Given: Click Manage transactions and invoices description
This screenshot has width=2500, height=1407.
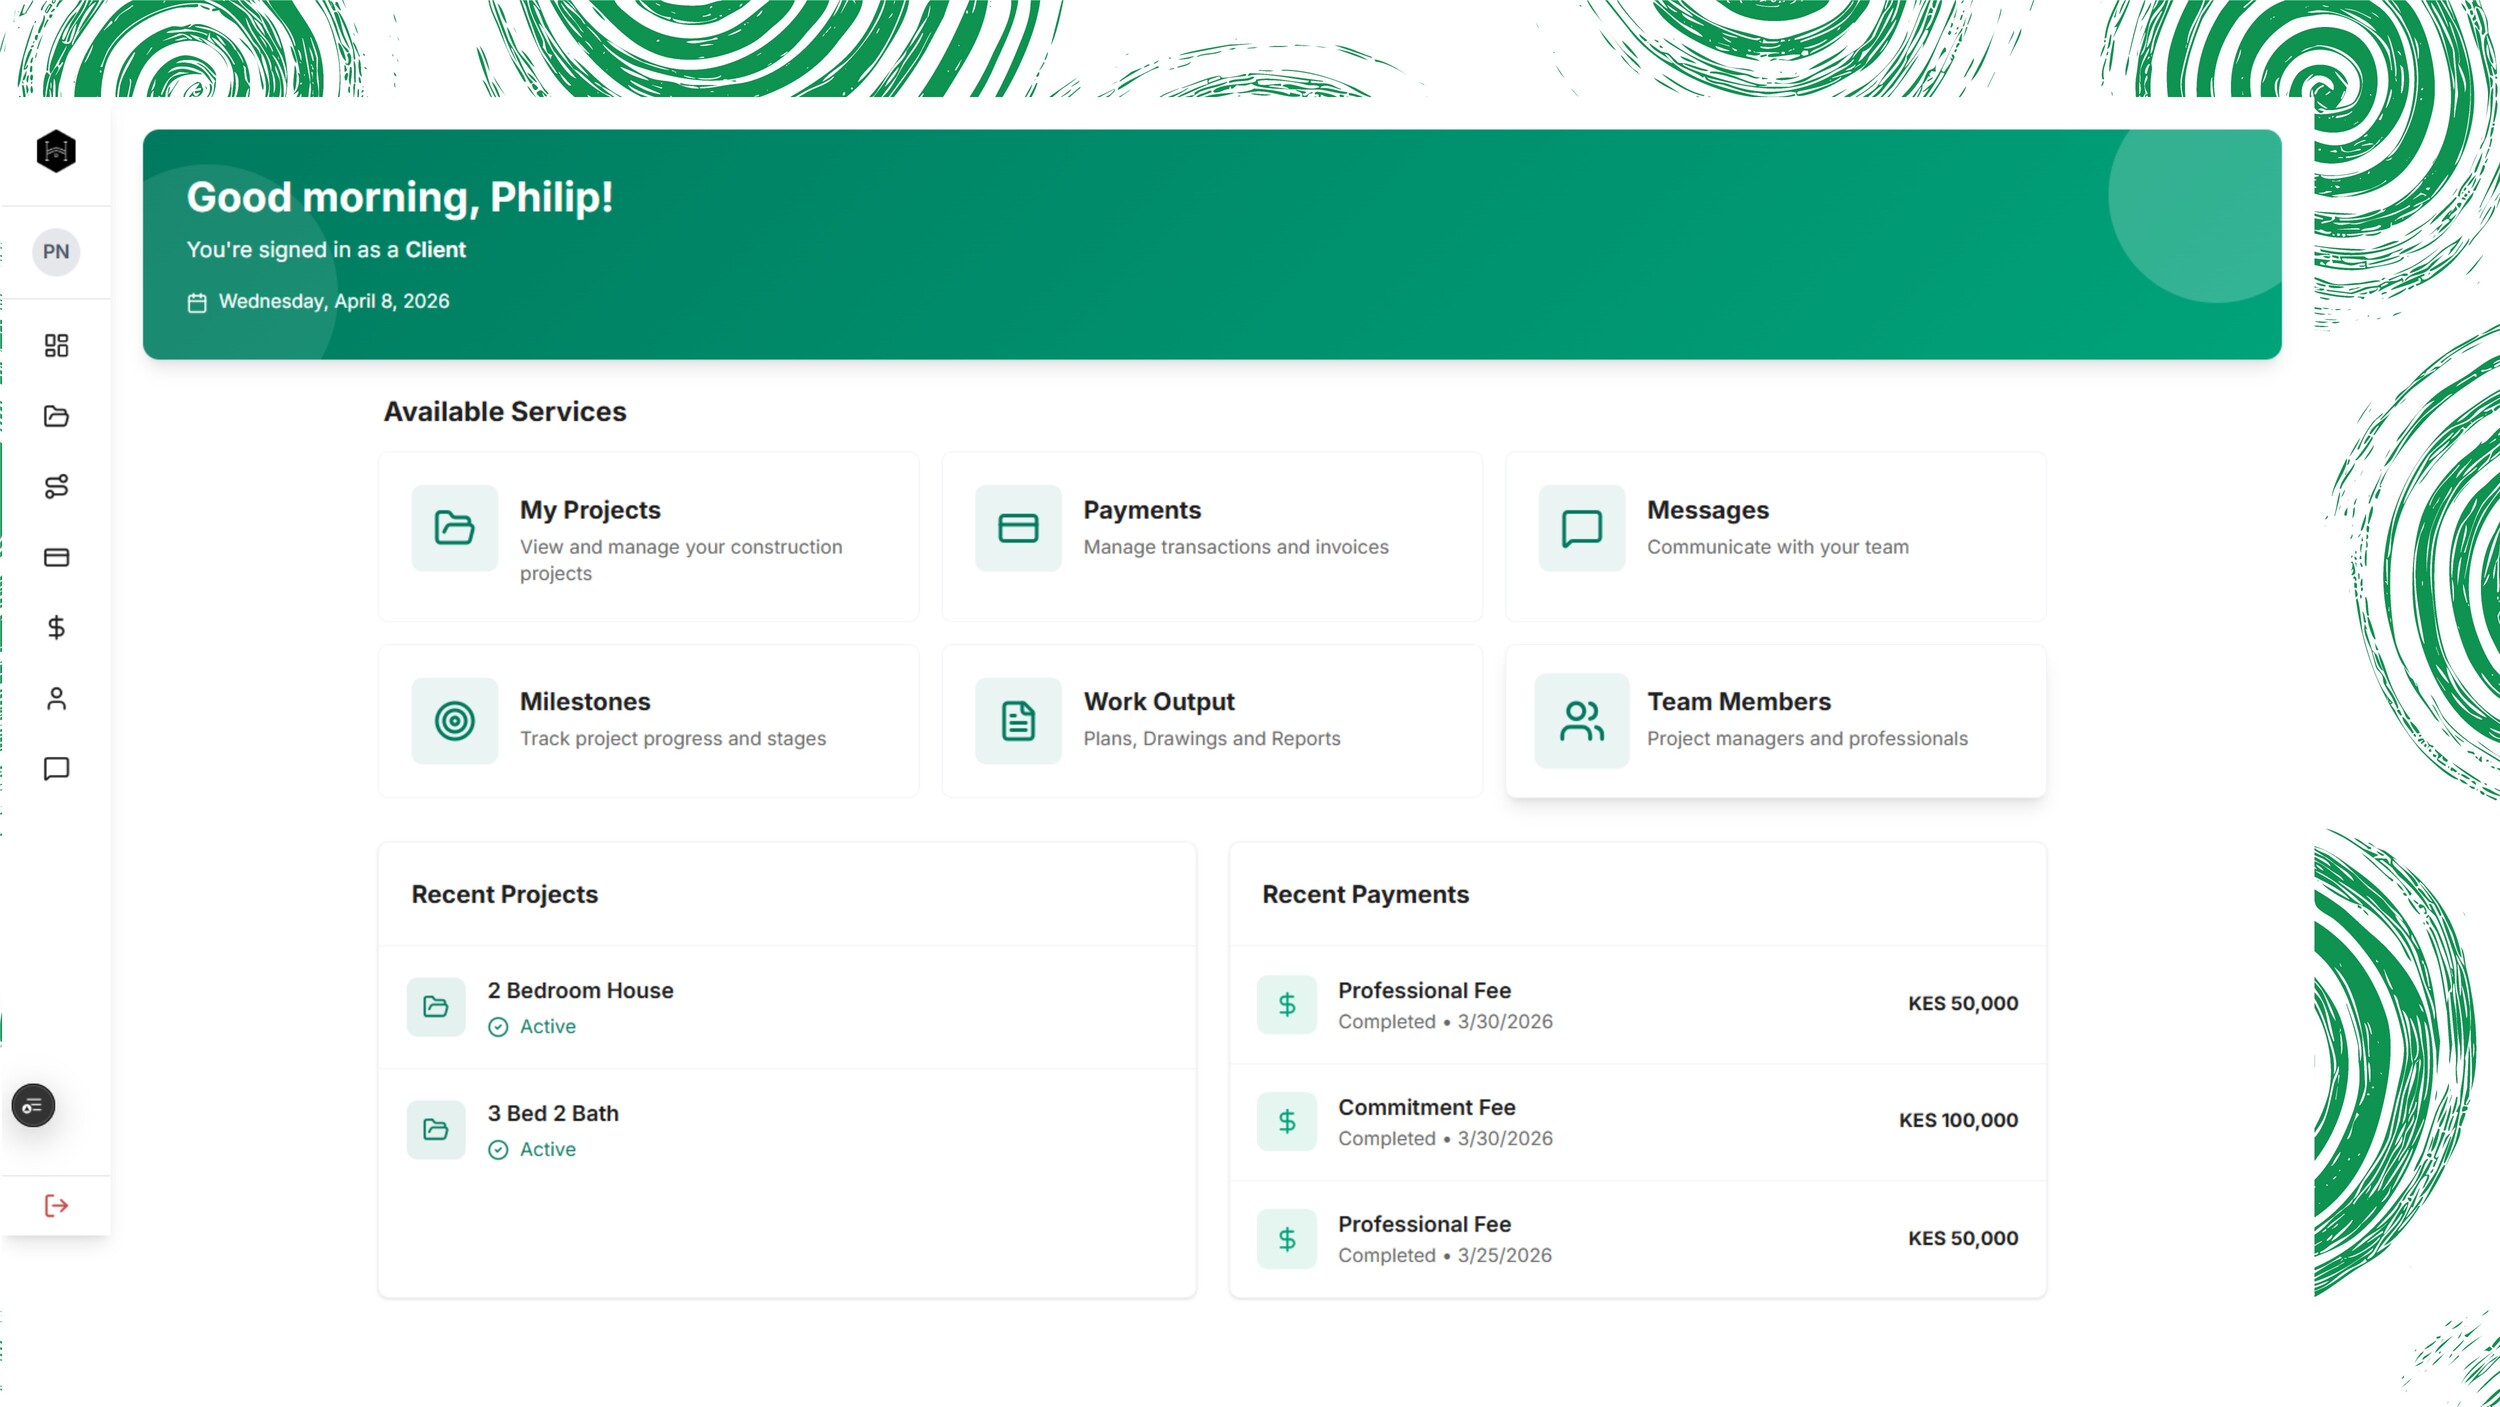Looking at the screenshot, I should point(1236,547).
